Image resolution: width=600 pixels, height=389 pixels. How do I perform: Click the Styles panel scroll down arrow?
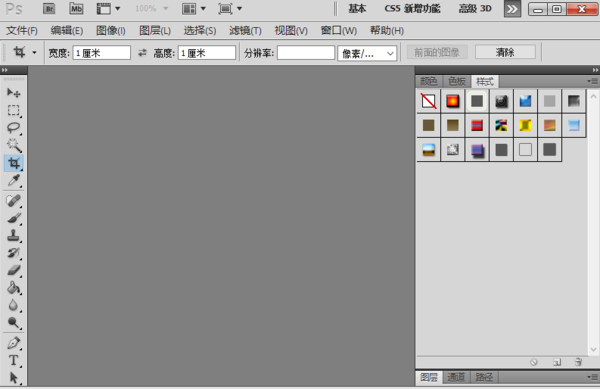click(x=593, y=349)
